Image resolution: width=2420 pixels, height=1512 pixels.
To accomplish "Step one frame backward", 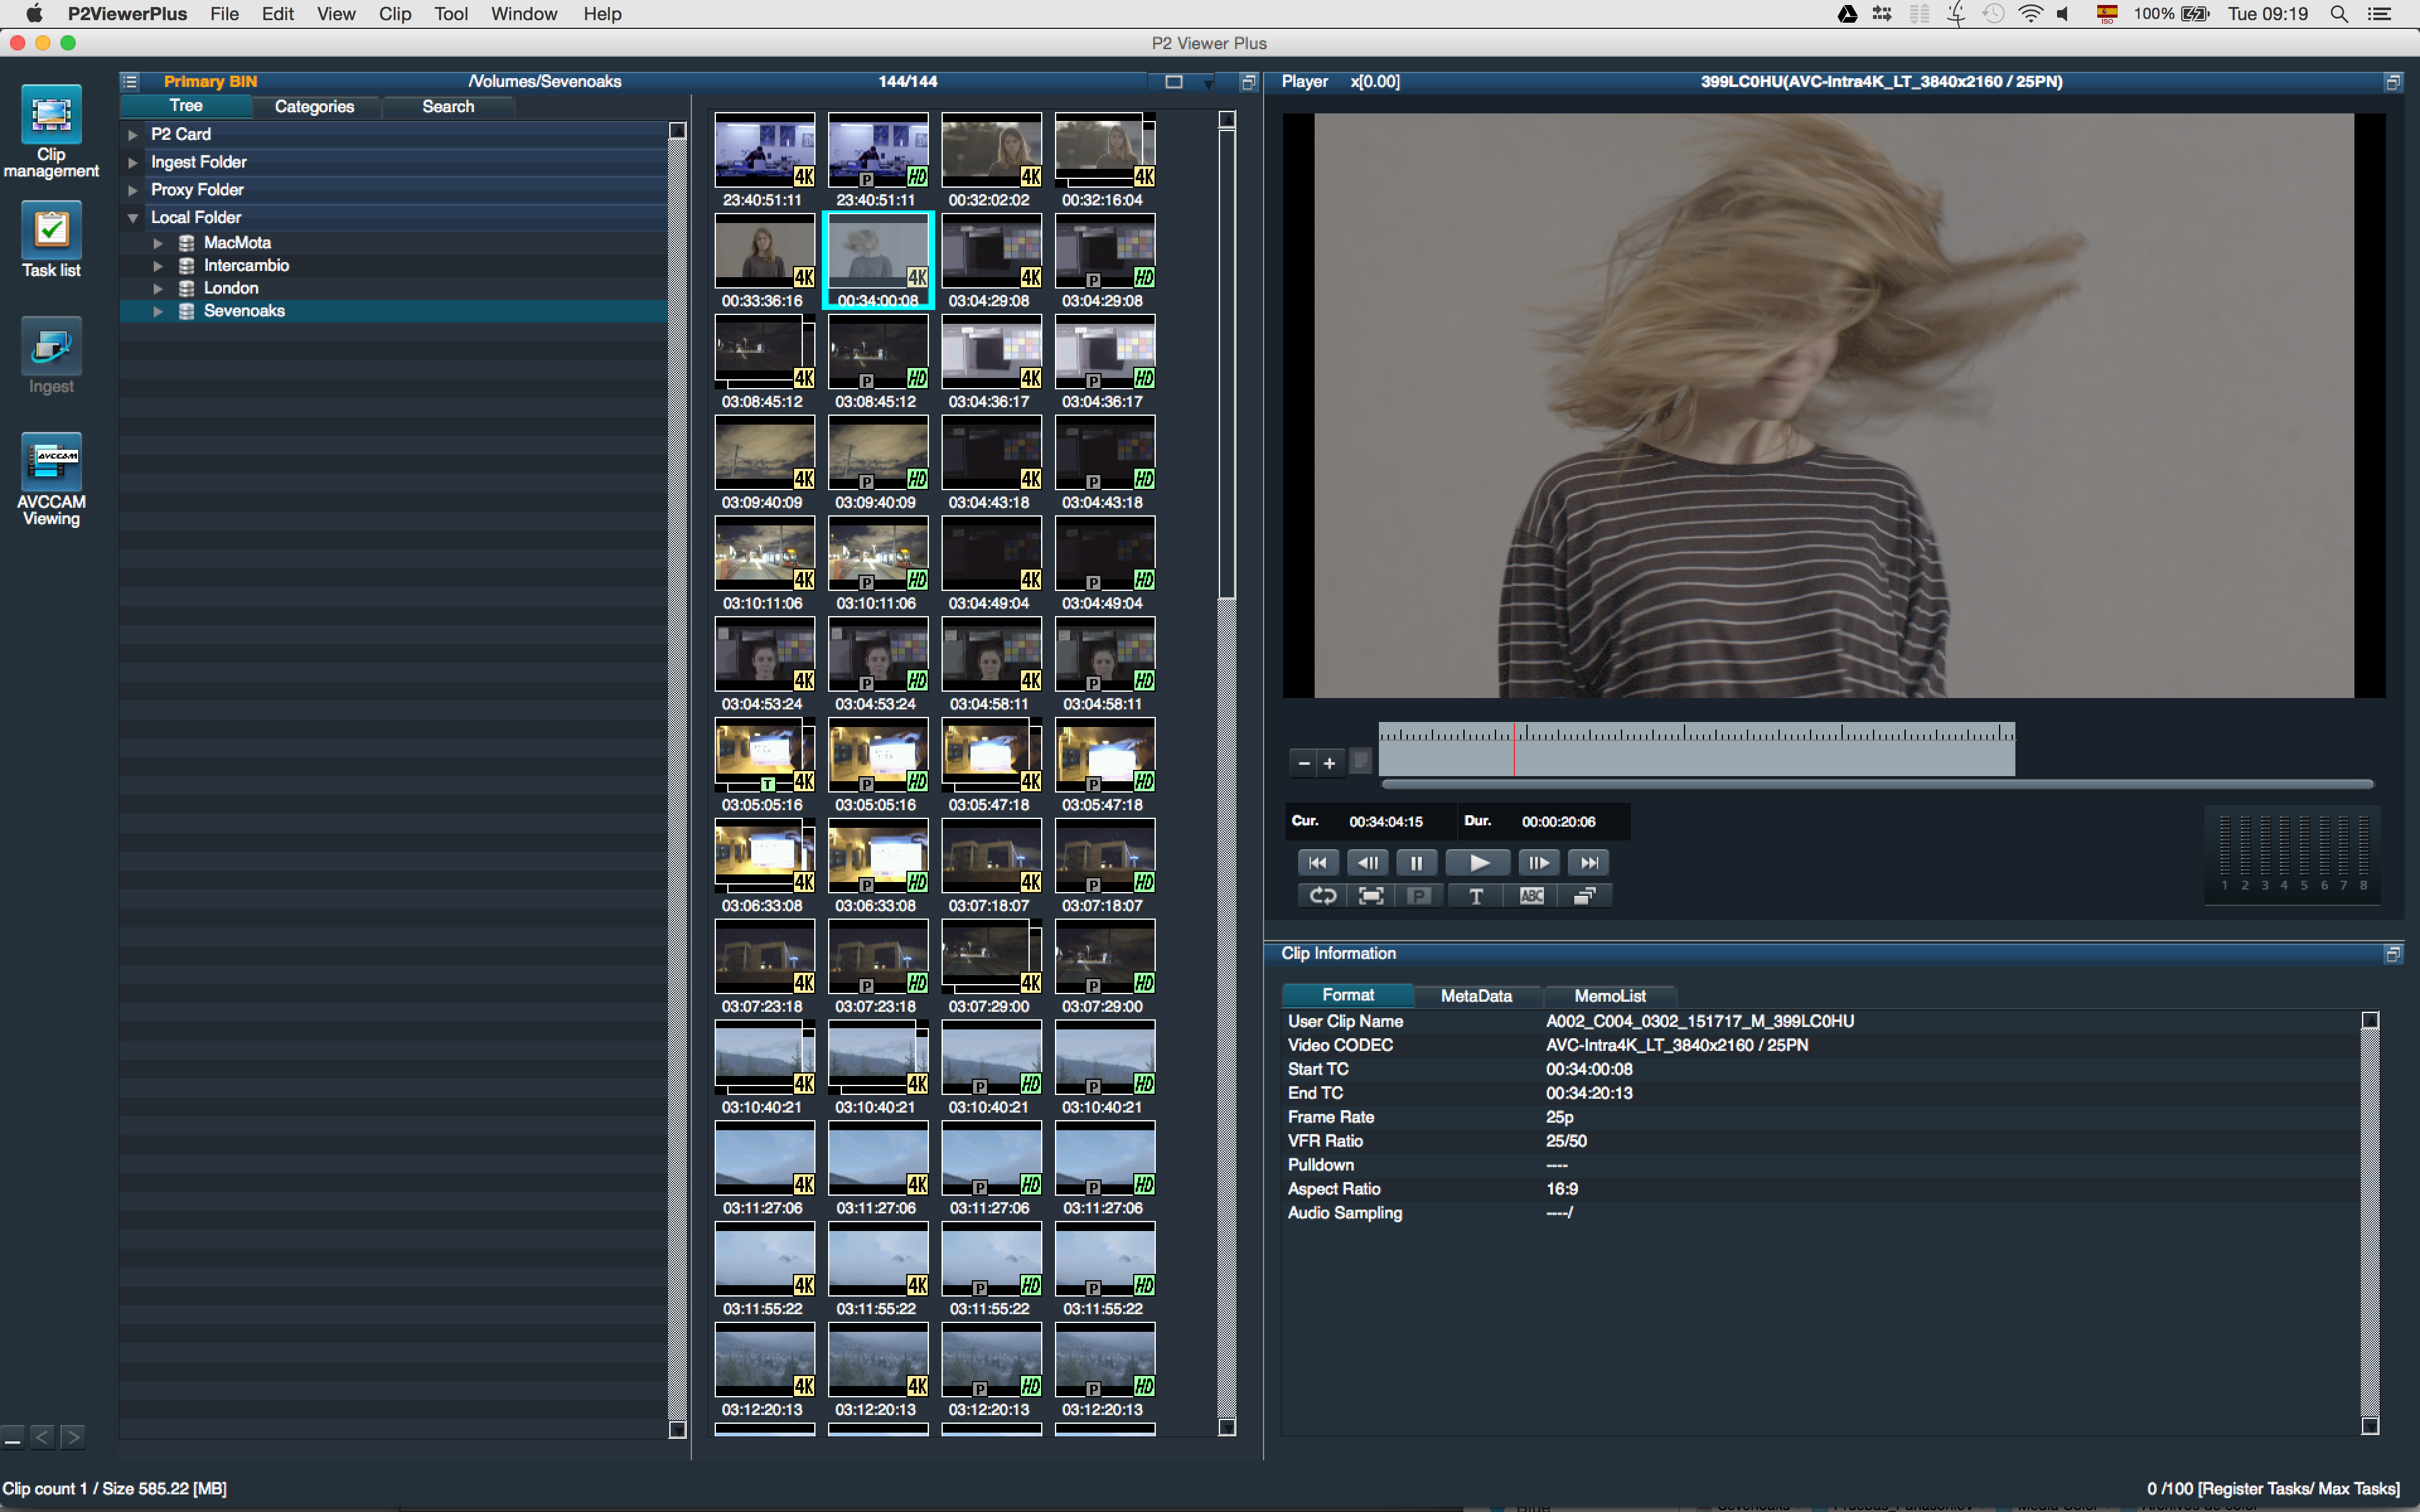I will point(1367,862).
